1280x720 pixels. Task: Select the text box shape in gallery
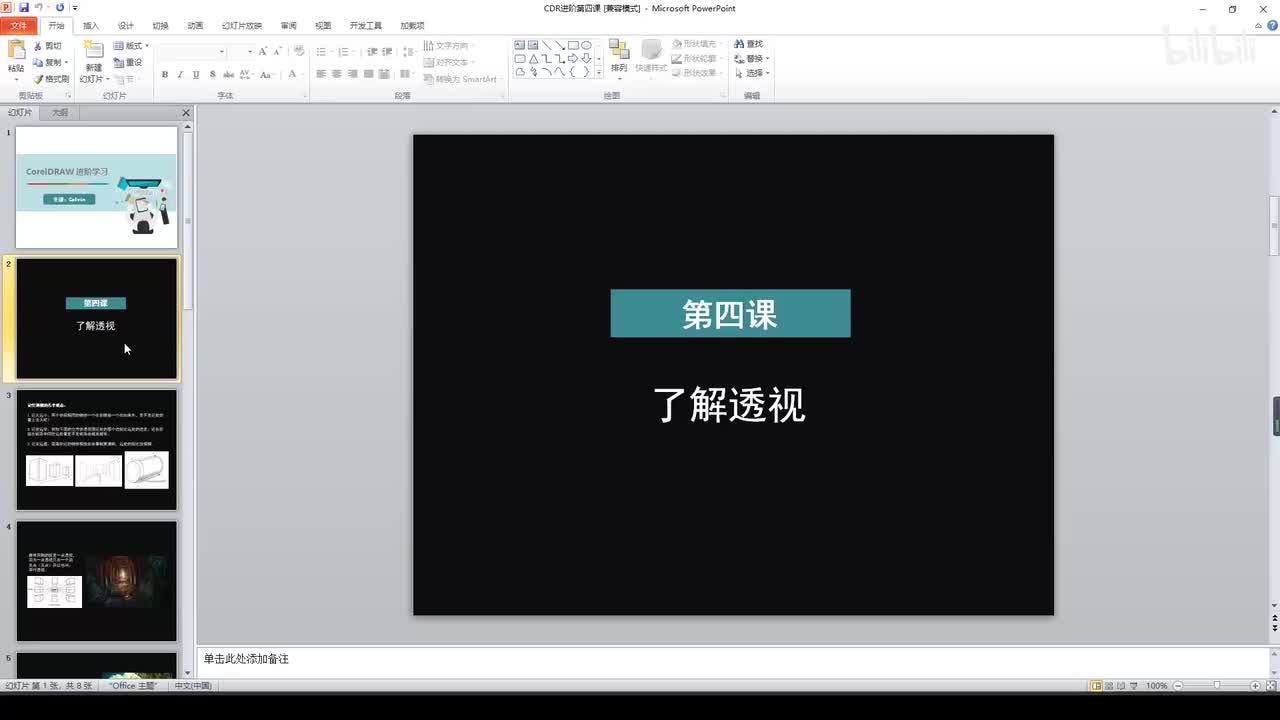tap(520, 45)
